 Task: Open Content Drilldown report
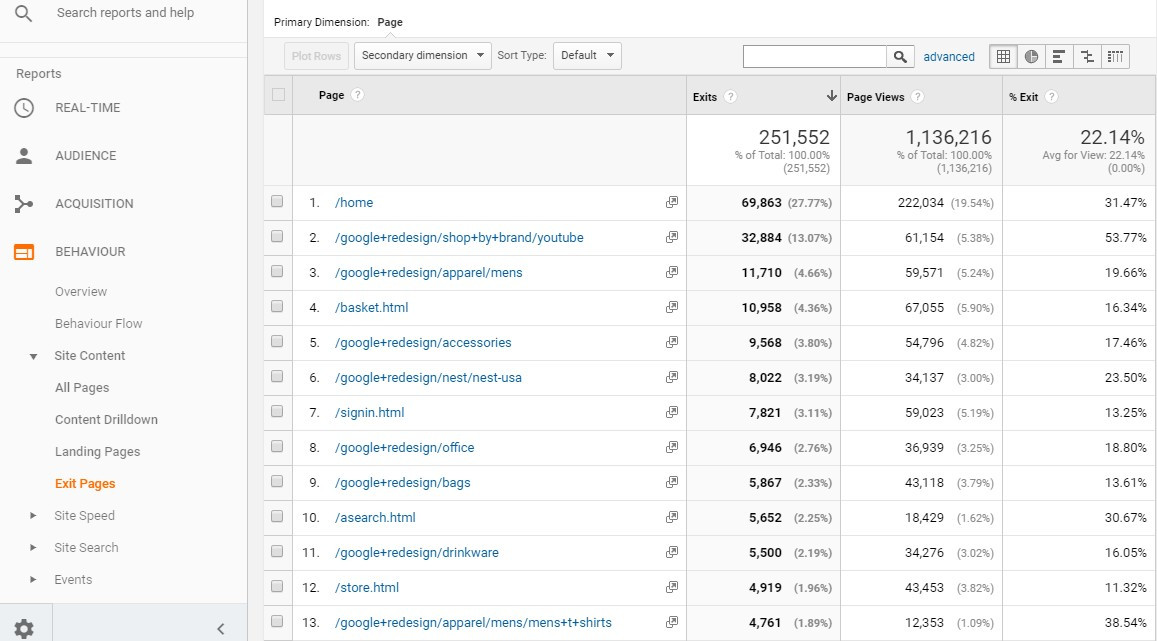[106, 419]
